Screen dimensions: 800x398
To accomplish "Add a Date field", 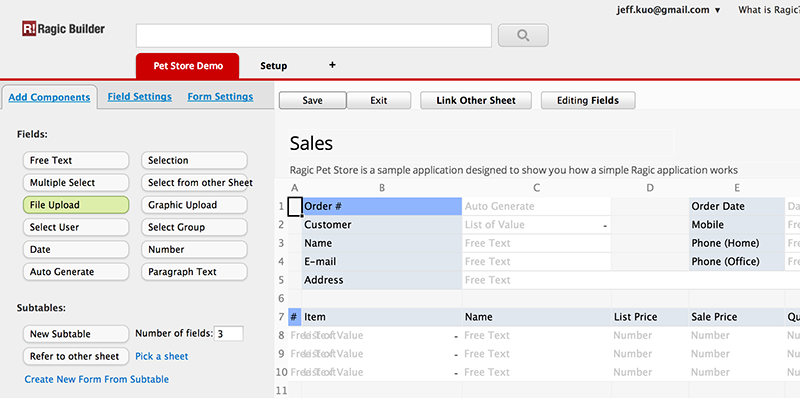I will 76,250.
